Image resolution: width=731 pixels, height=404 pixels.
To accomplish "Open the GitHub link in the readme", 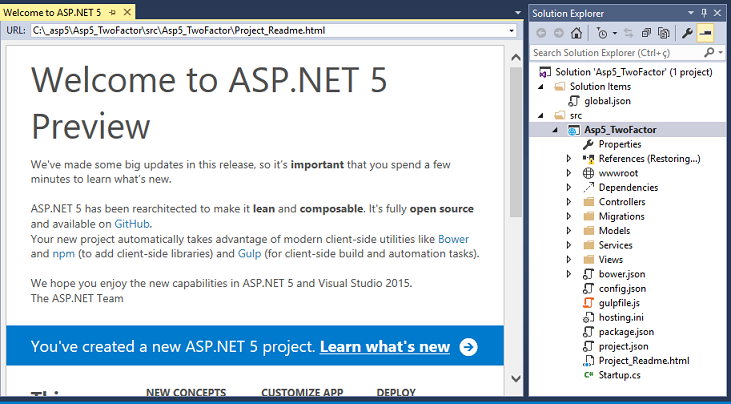I will pos(132,224).
